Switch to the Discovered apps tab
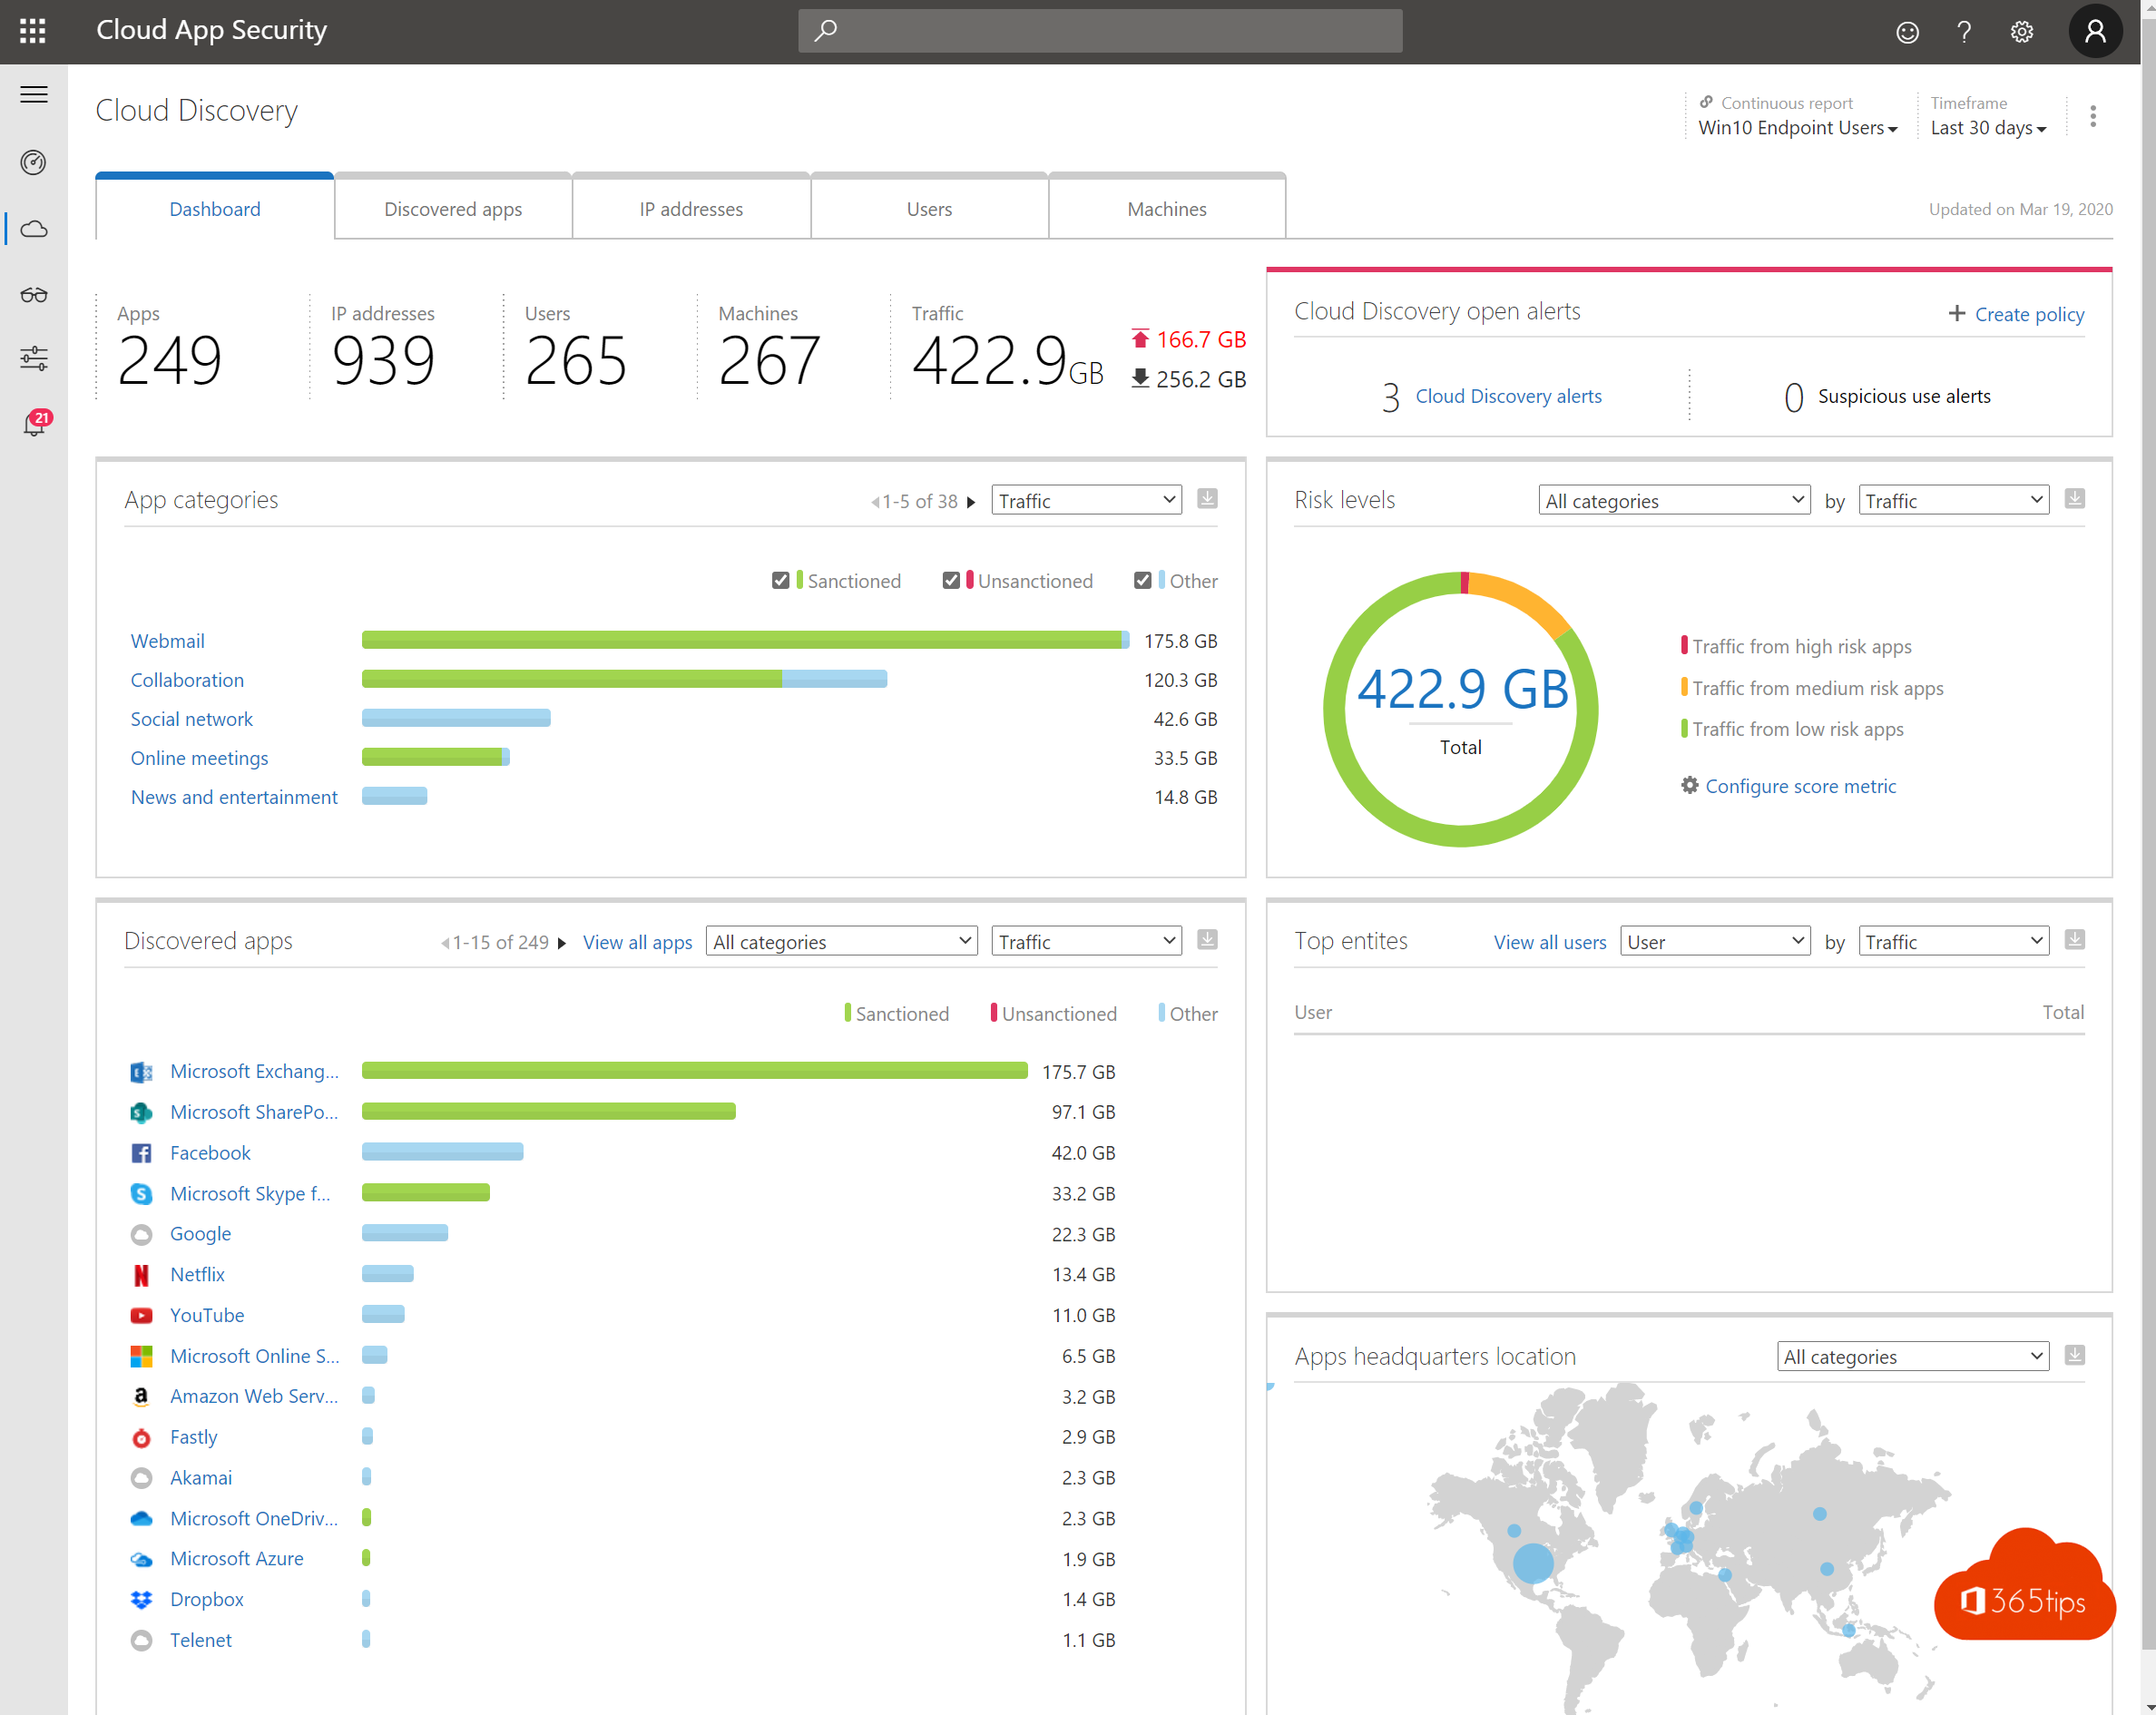Viewport: 2156px width, 1715px height. [x=452, y=207]
